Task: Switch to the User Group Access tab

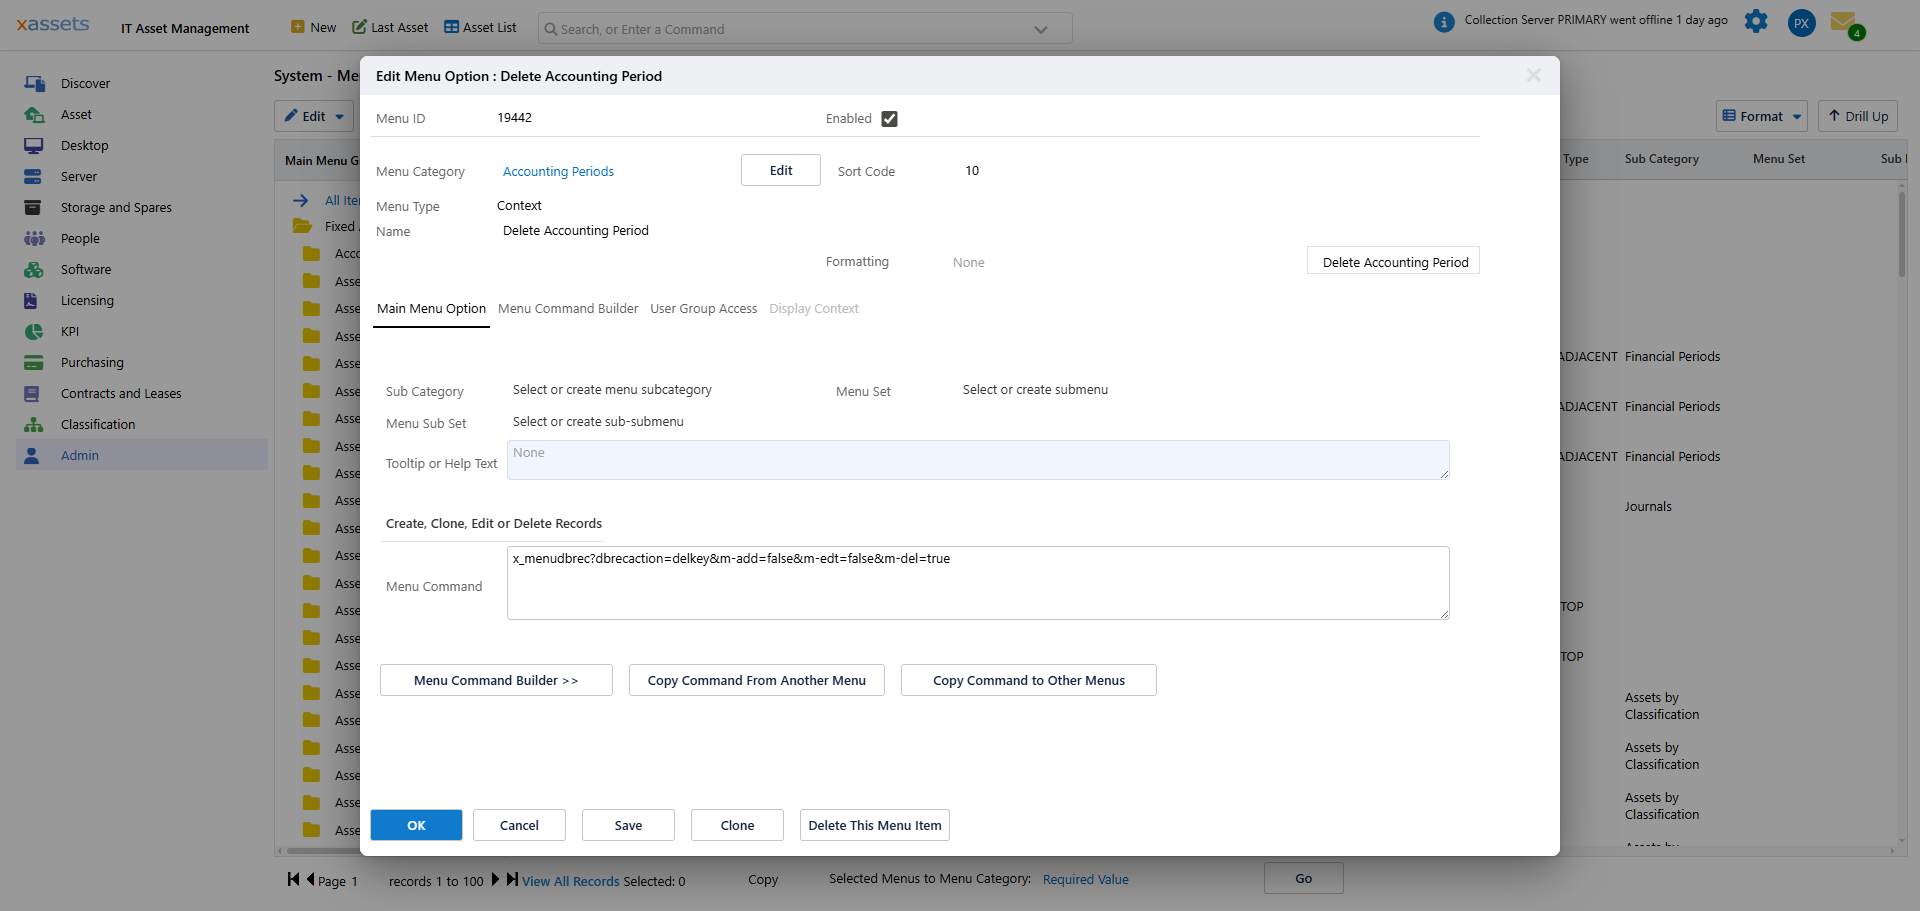Action: point(703,308)
